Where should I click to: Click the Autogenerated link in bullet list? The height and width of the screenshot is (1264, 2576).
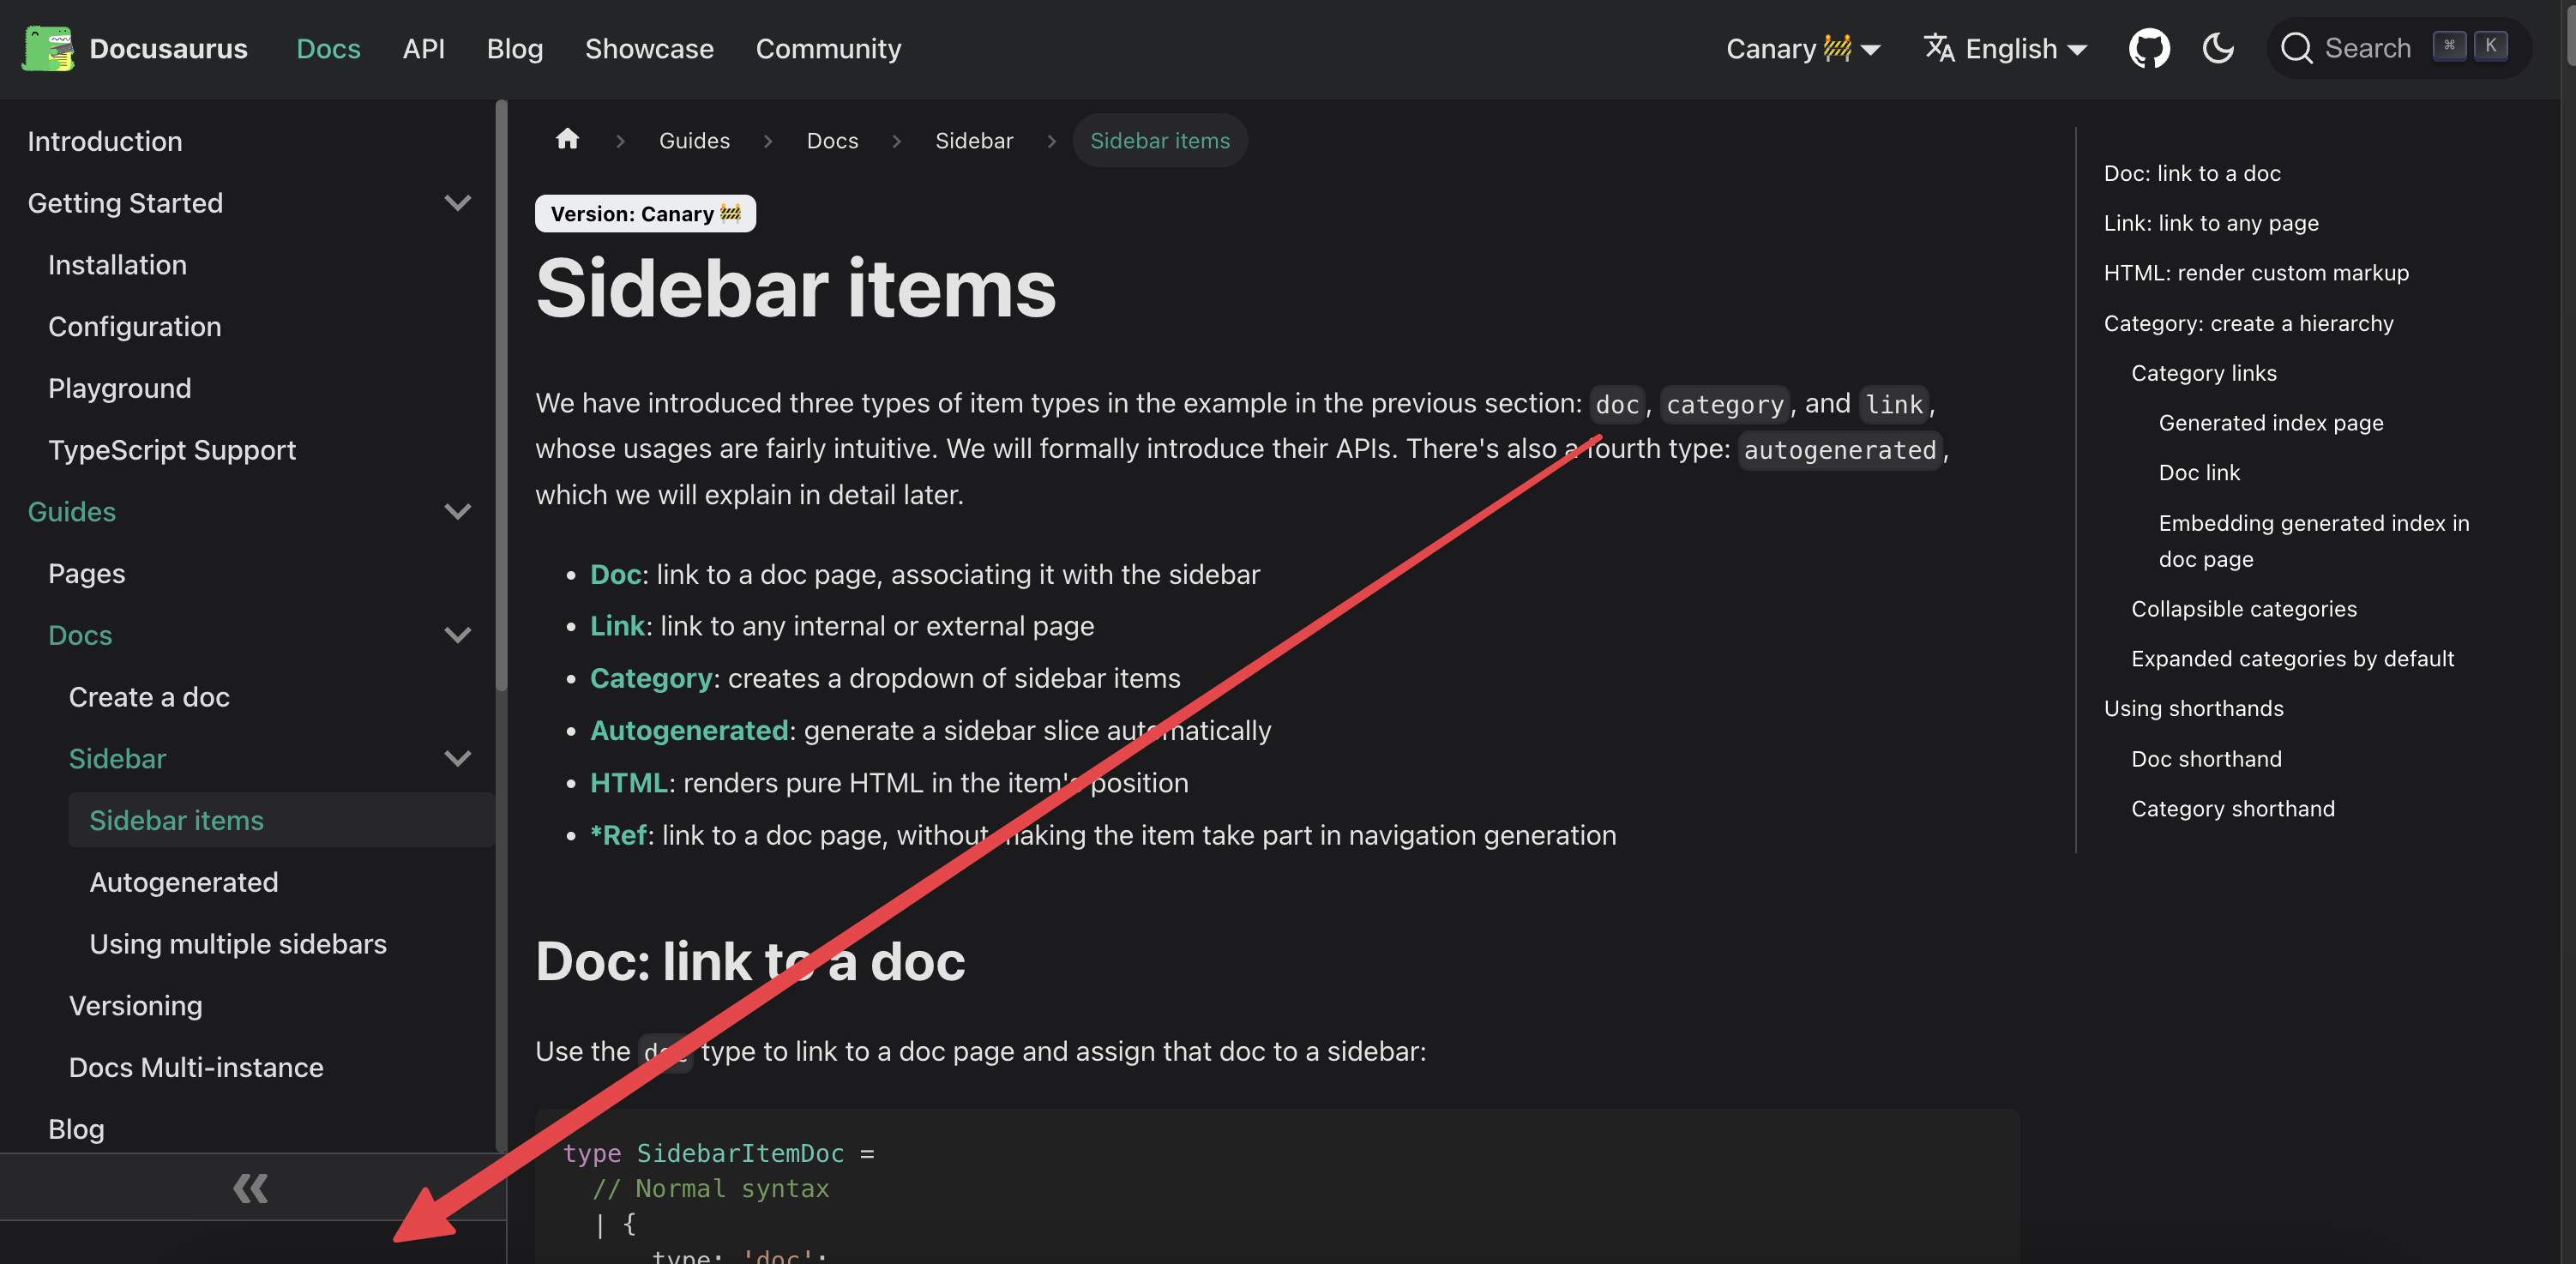[x=689, y=731]
